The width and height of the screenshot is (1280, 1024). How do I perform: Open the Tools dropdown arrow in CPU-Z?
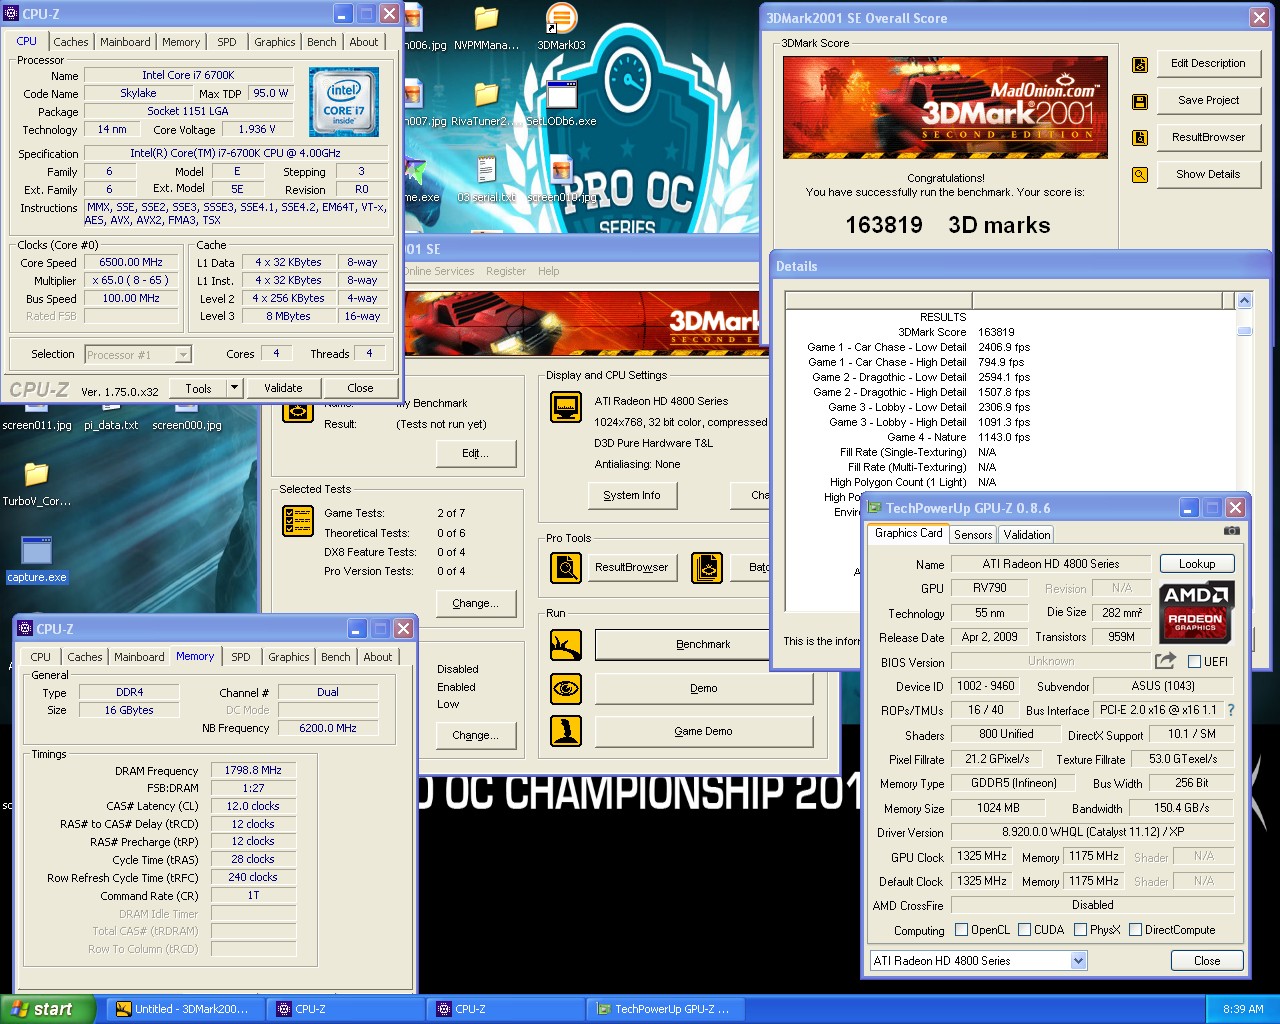point(234,388)
